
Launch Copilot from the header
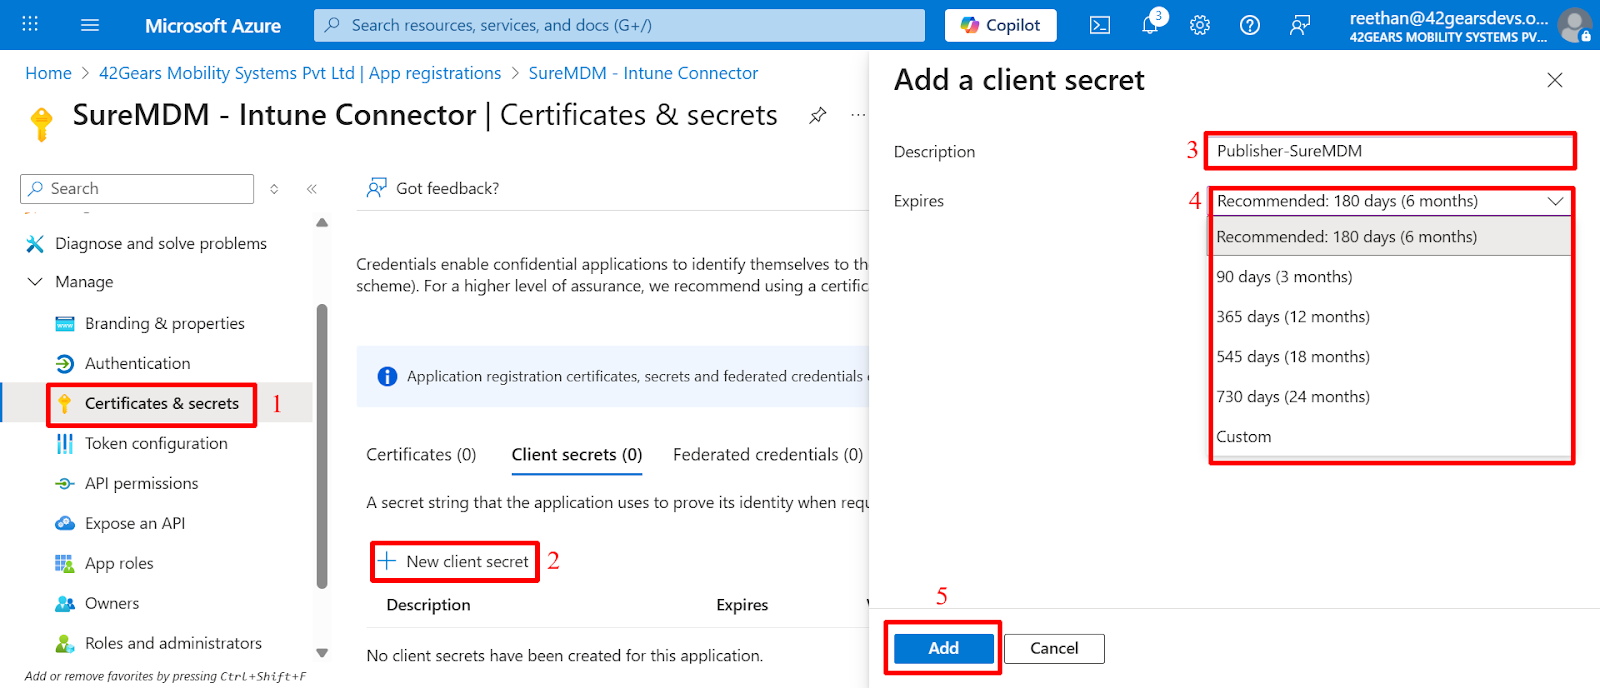tap(1000, 25)
